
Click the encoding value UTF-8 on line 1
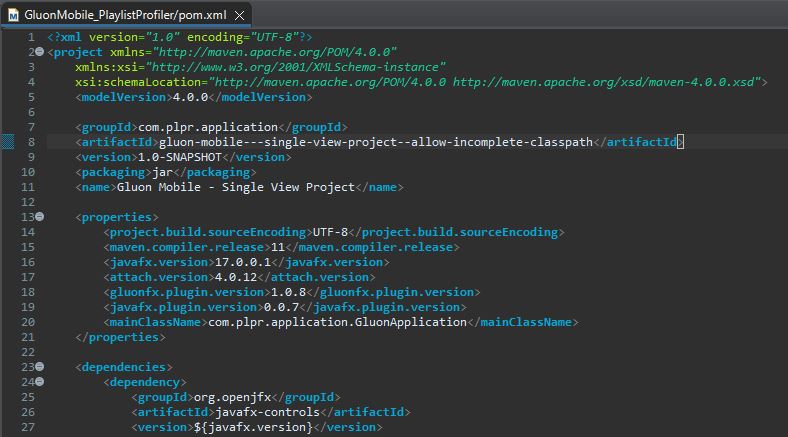pyautogui.click(x=274, y=37)
